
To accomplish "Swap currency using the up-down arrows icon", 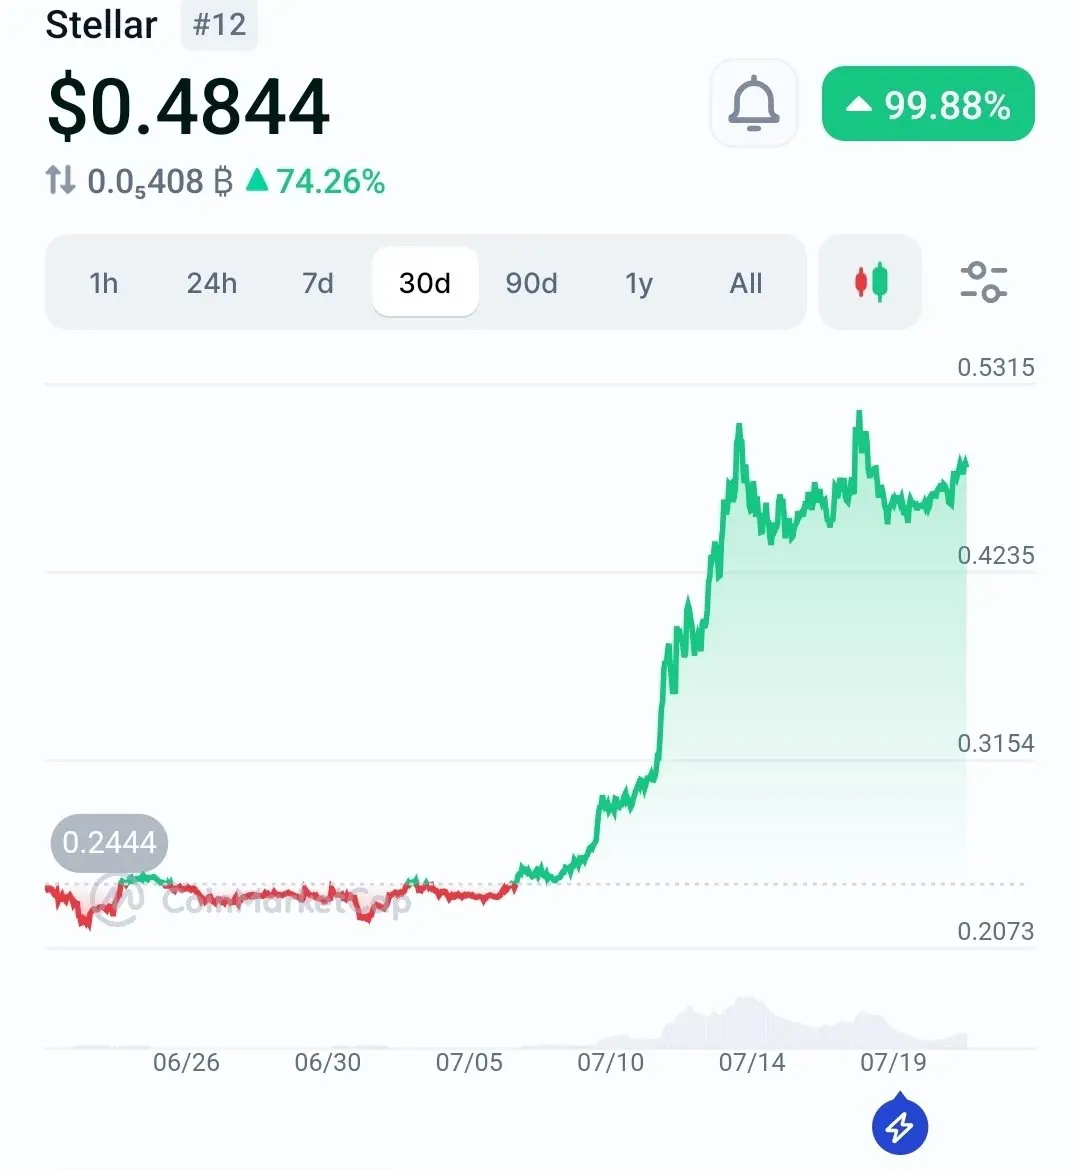I will click(x=60, y=181).
